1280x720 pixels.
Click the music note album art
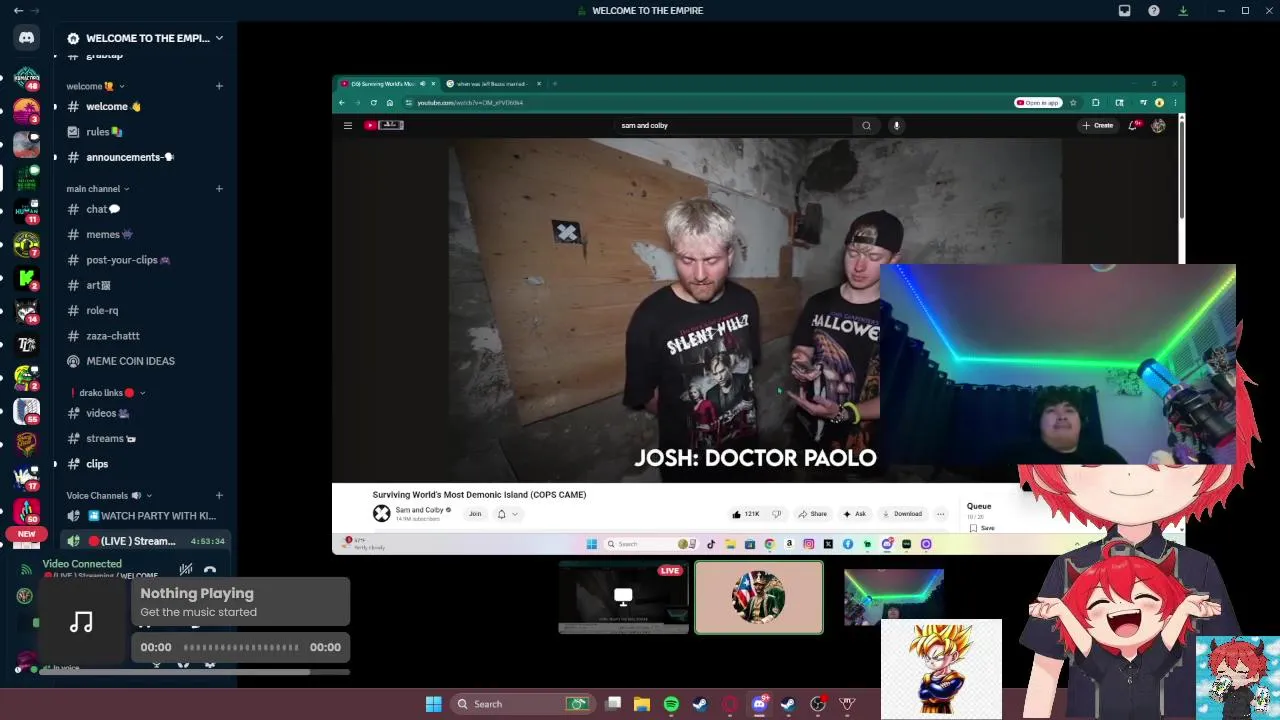tap(82, 622)
